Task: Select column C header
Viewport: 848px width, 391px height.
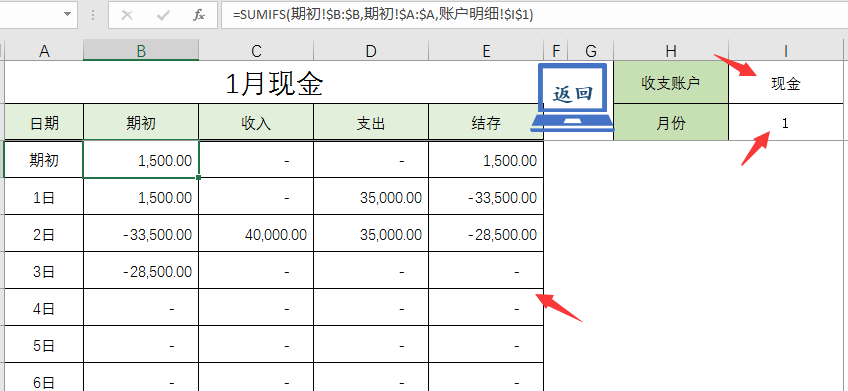Action: click(x=256, y=51)
